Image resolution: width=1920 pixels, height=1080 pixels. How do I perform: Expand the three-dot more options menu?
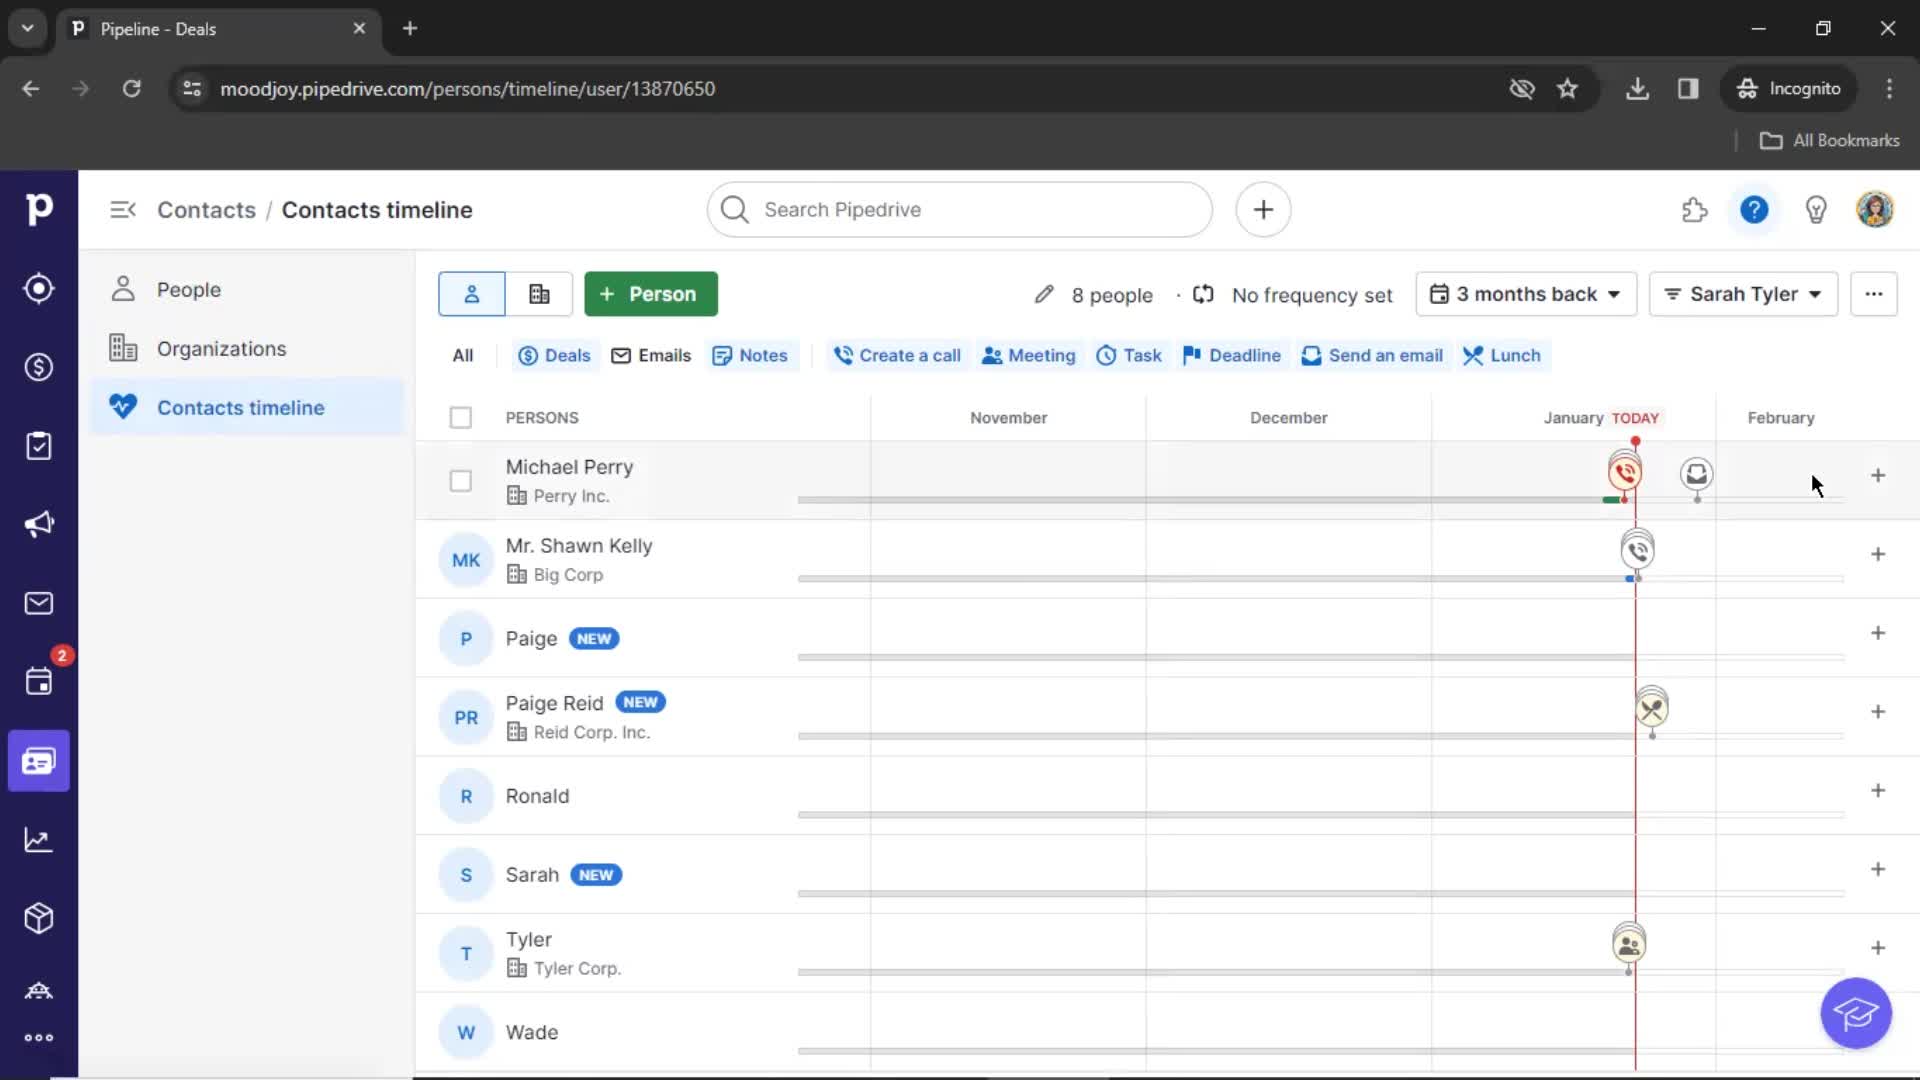pos(1873,294)
